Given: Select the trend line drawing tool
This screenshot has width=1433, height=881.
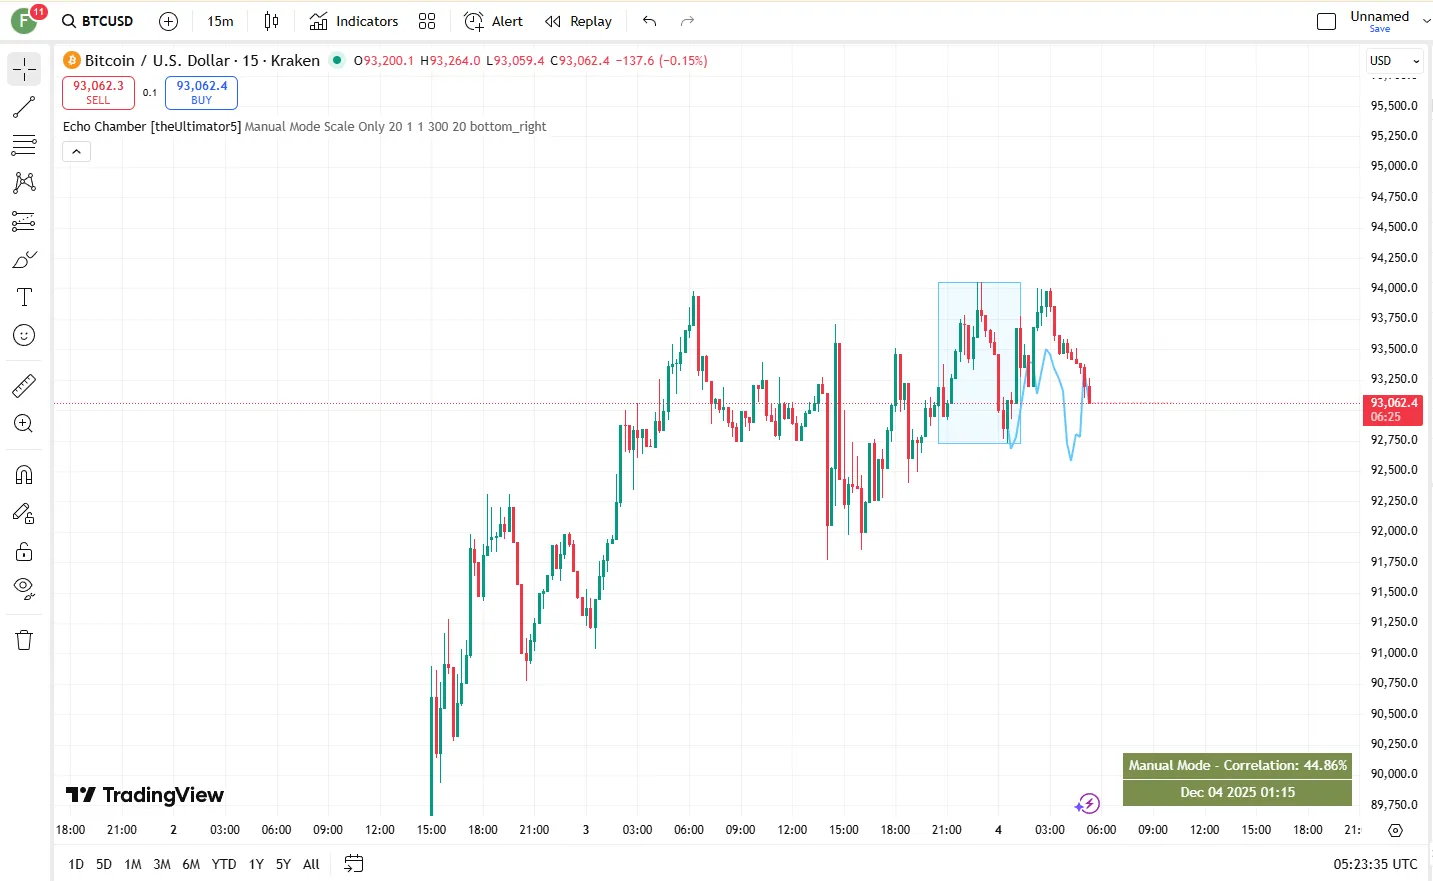Looking at the screenshot, I should 24,107.
